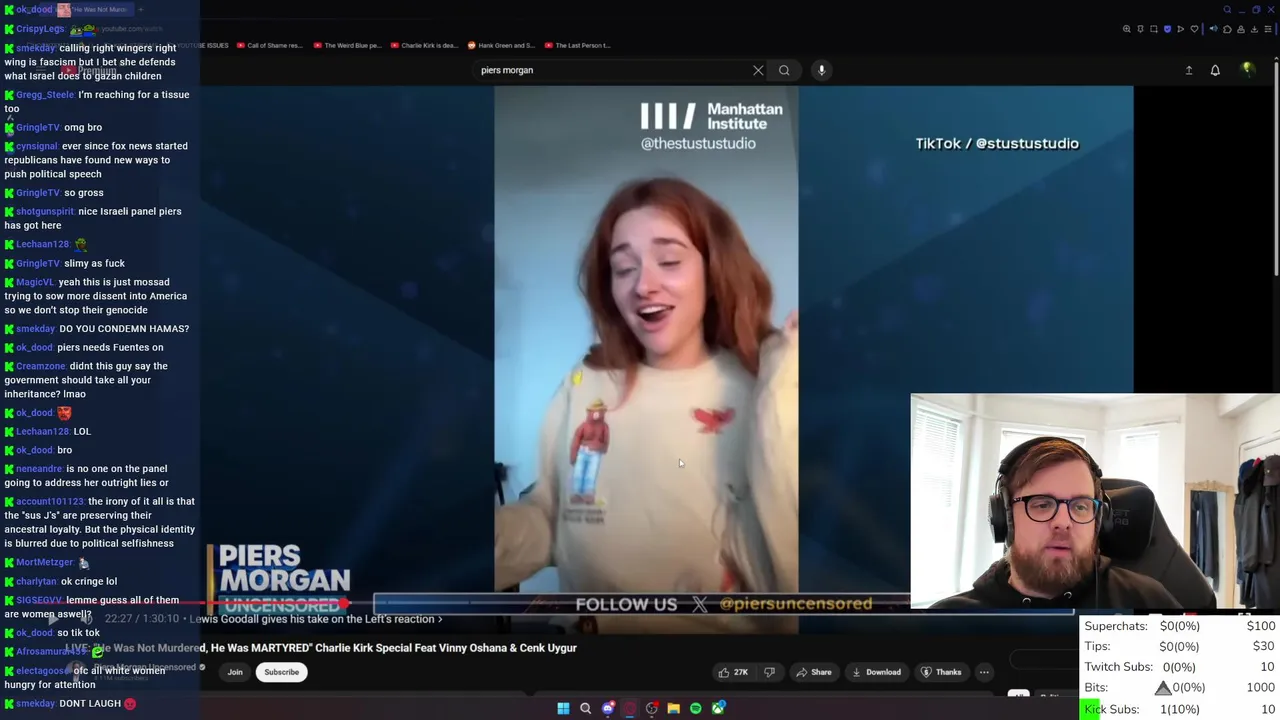1280x720 pixels.
Task: Clear the 'piers morgan' search text
Action: [758, 70]
